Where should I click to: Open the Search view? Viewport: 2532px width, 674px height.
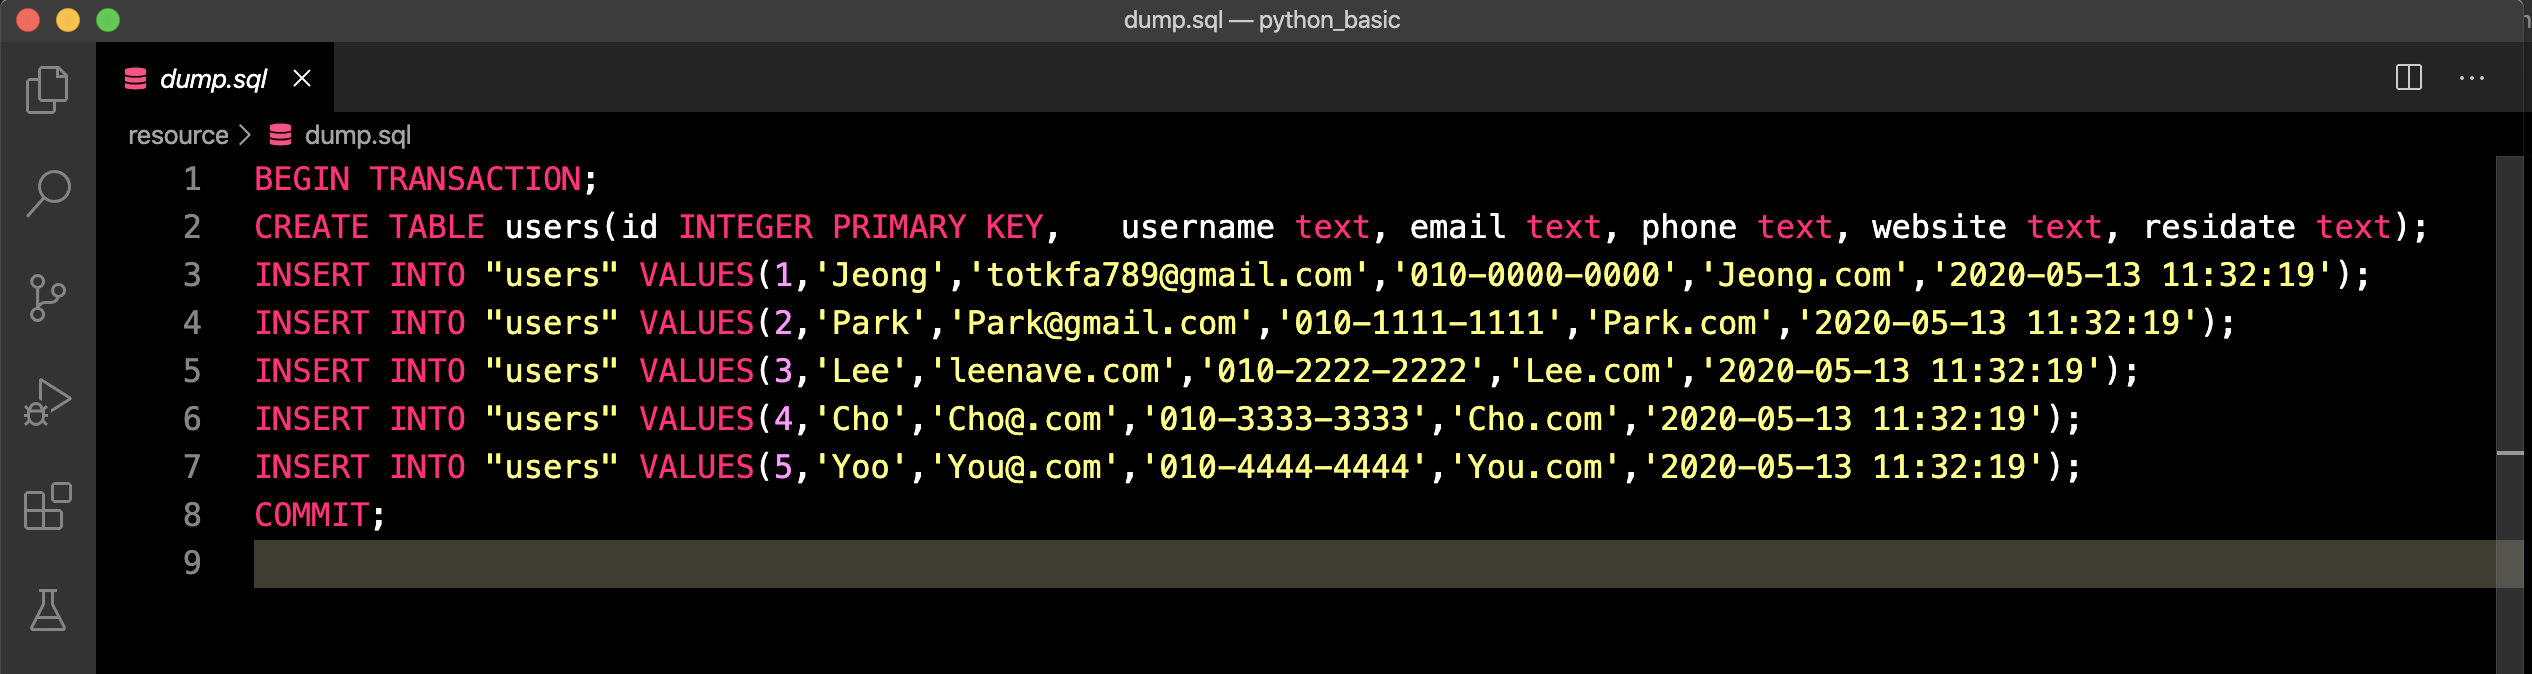pos(47,193)
